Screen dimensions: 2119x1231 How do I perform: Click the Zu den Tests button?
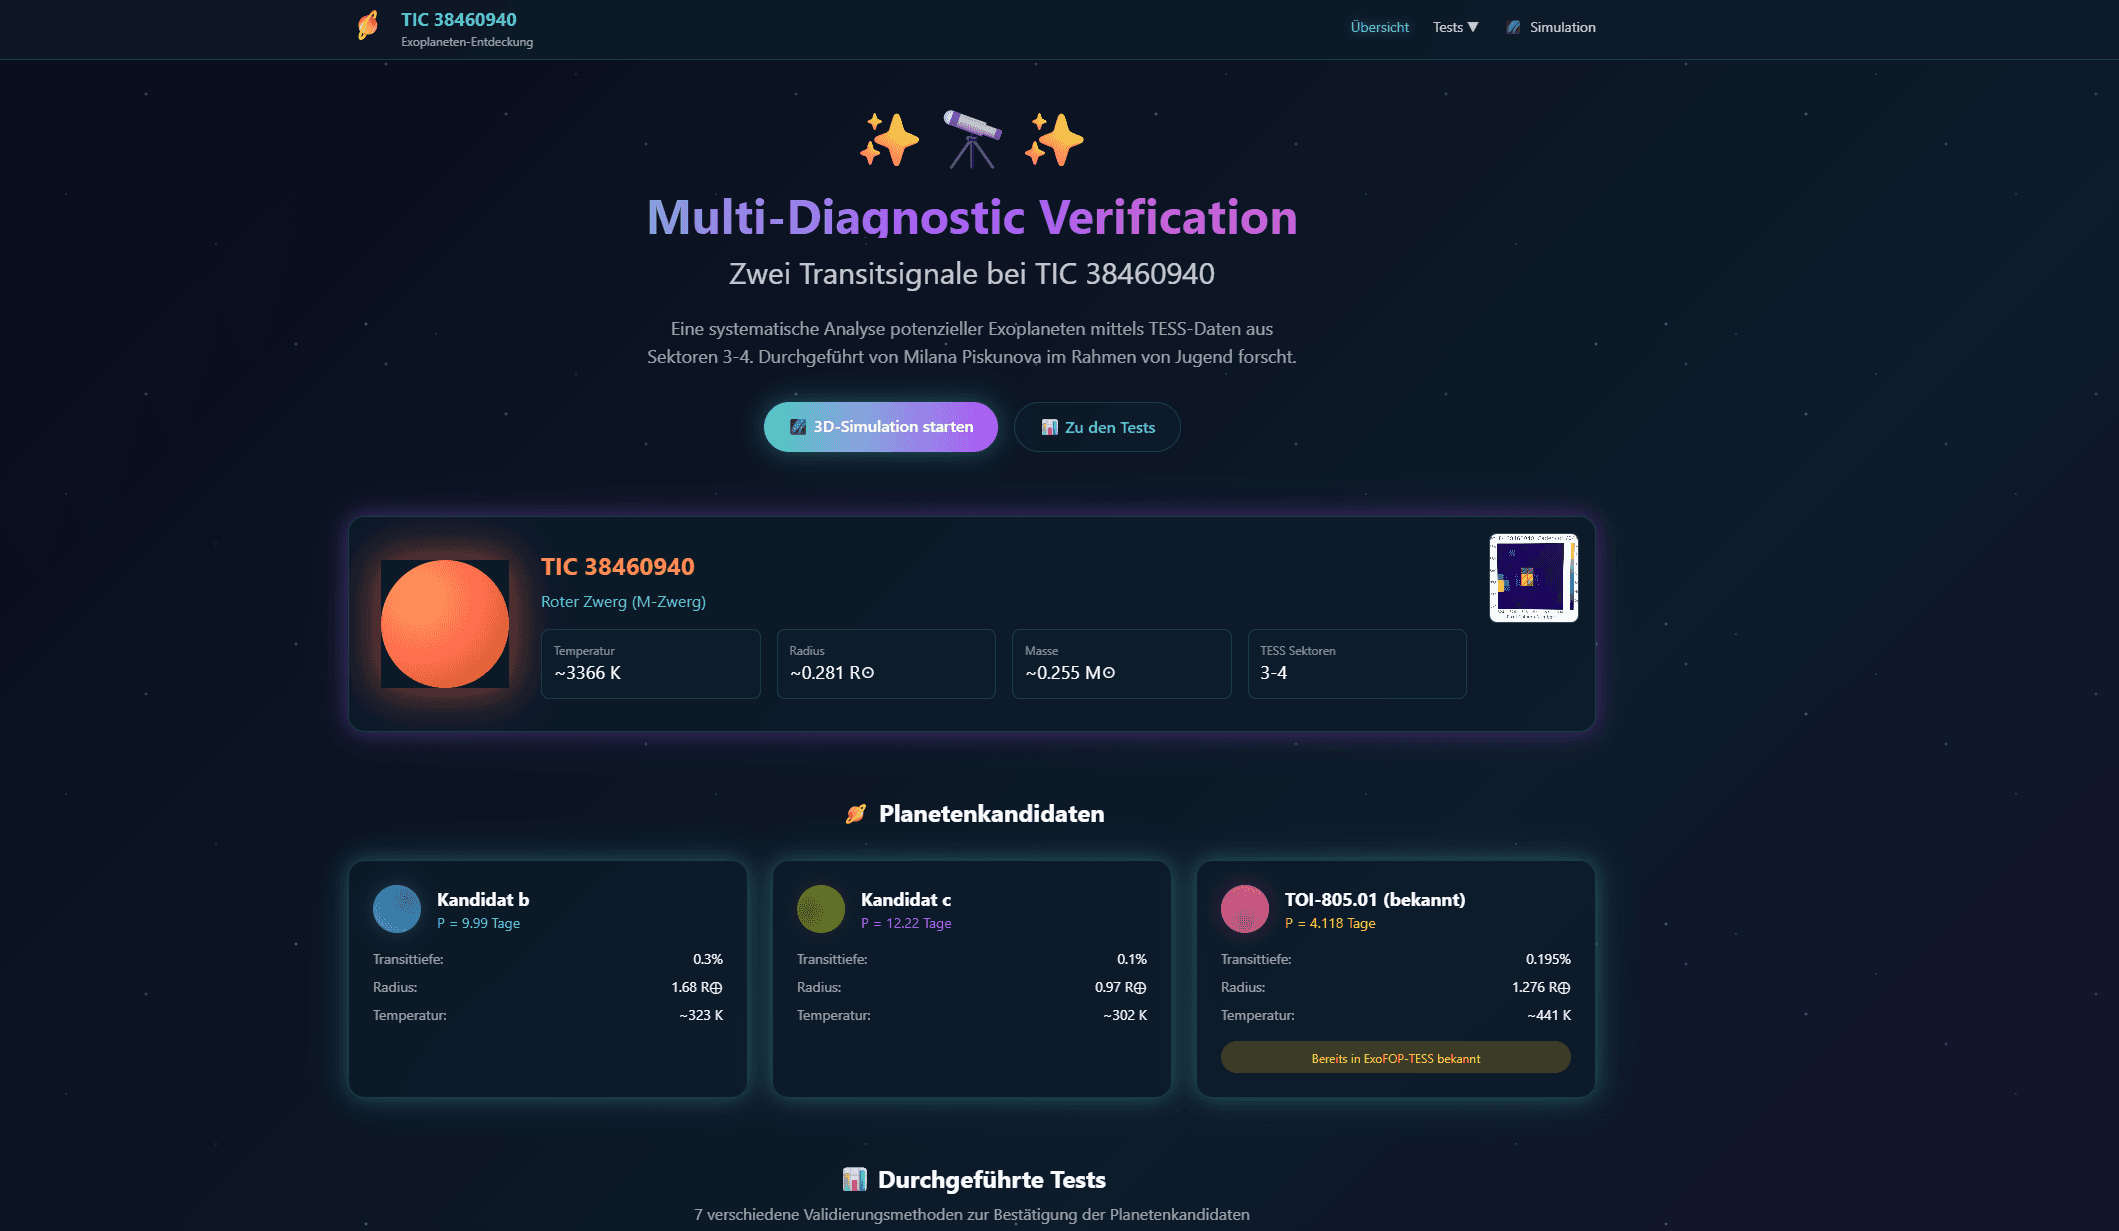(1096, 426)
